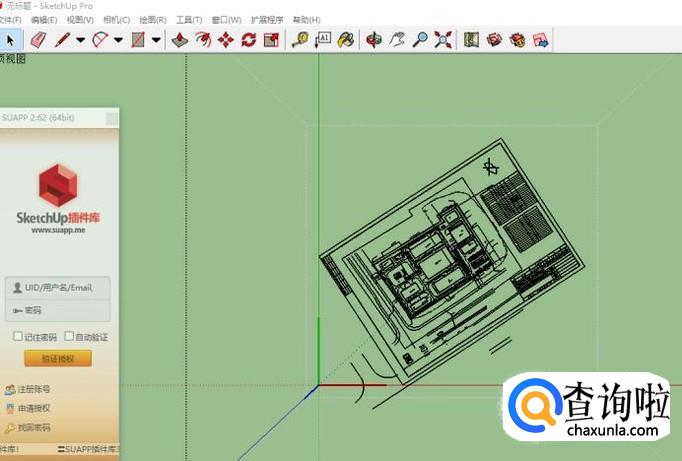Click the UID/用户名/Email input field

[x=58, y=287]
